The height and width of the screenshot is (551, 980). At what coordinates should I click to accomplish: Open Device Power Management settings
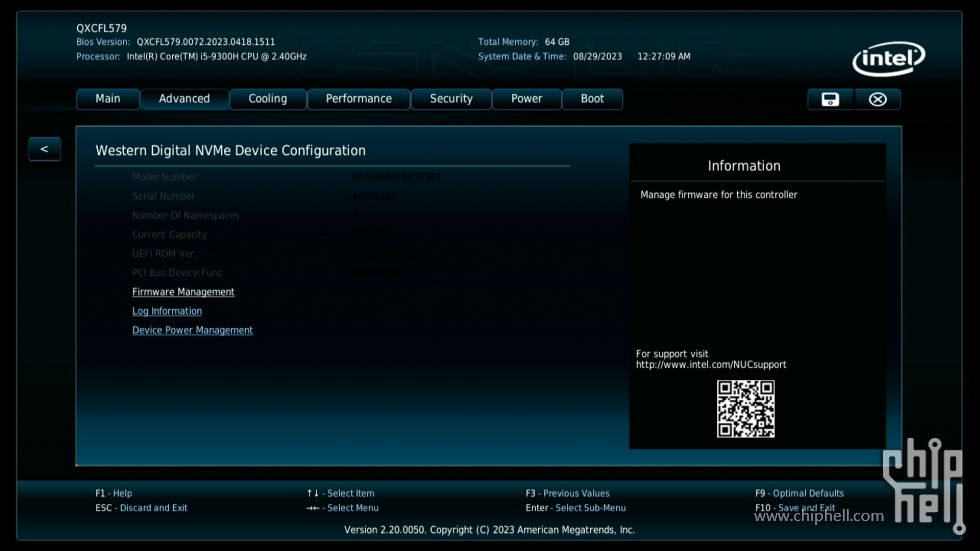[x=192, y=330]
